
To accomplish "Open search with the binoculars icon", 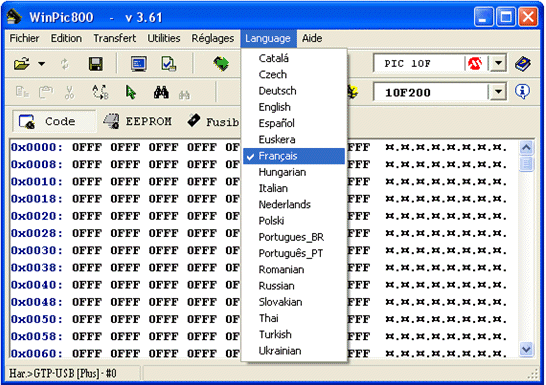I will 161,92.
